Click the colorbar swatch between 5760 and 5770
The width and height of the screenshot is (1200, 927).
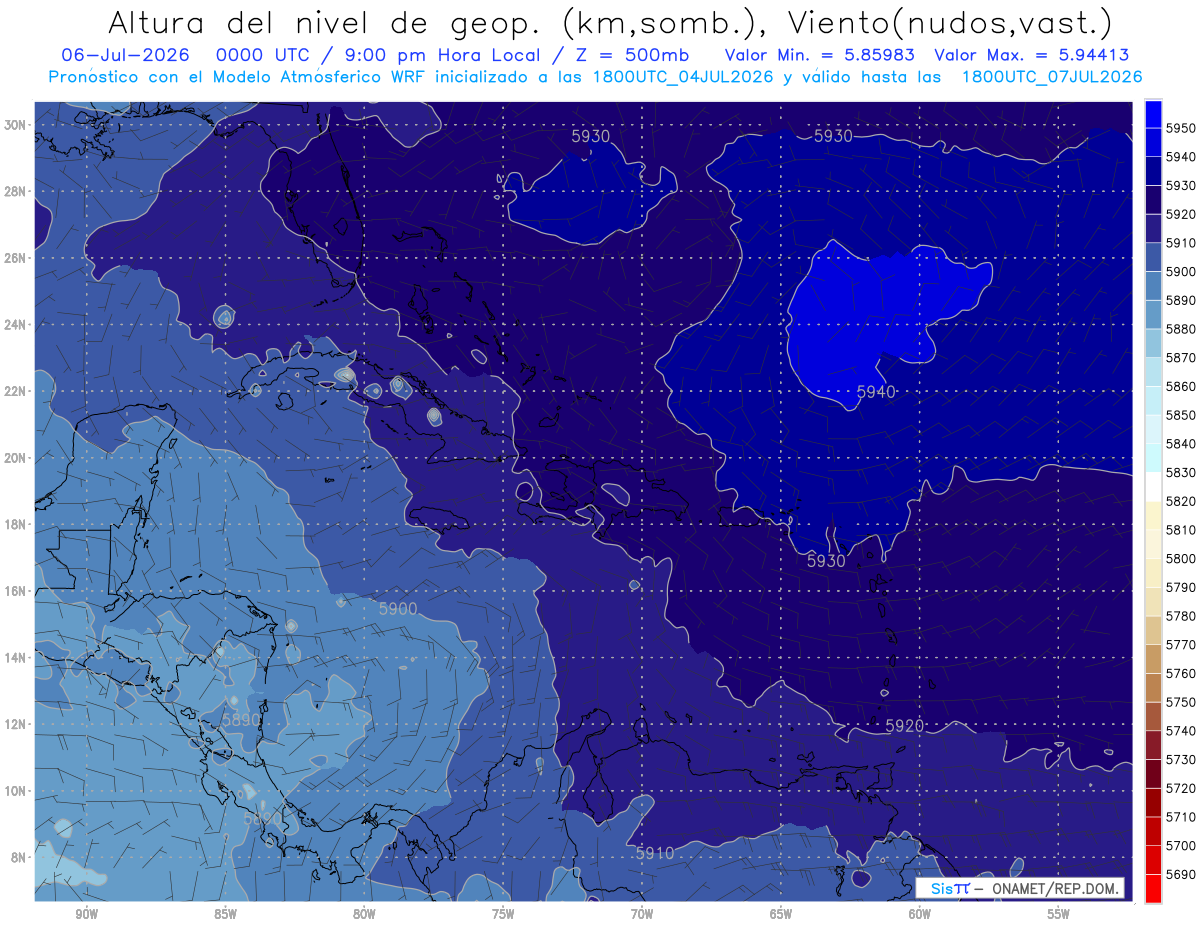click(1153, 659)
